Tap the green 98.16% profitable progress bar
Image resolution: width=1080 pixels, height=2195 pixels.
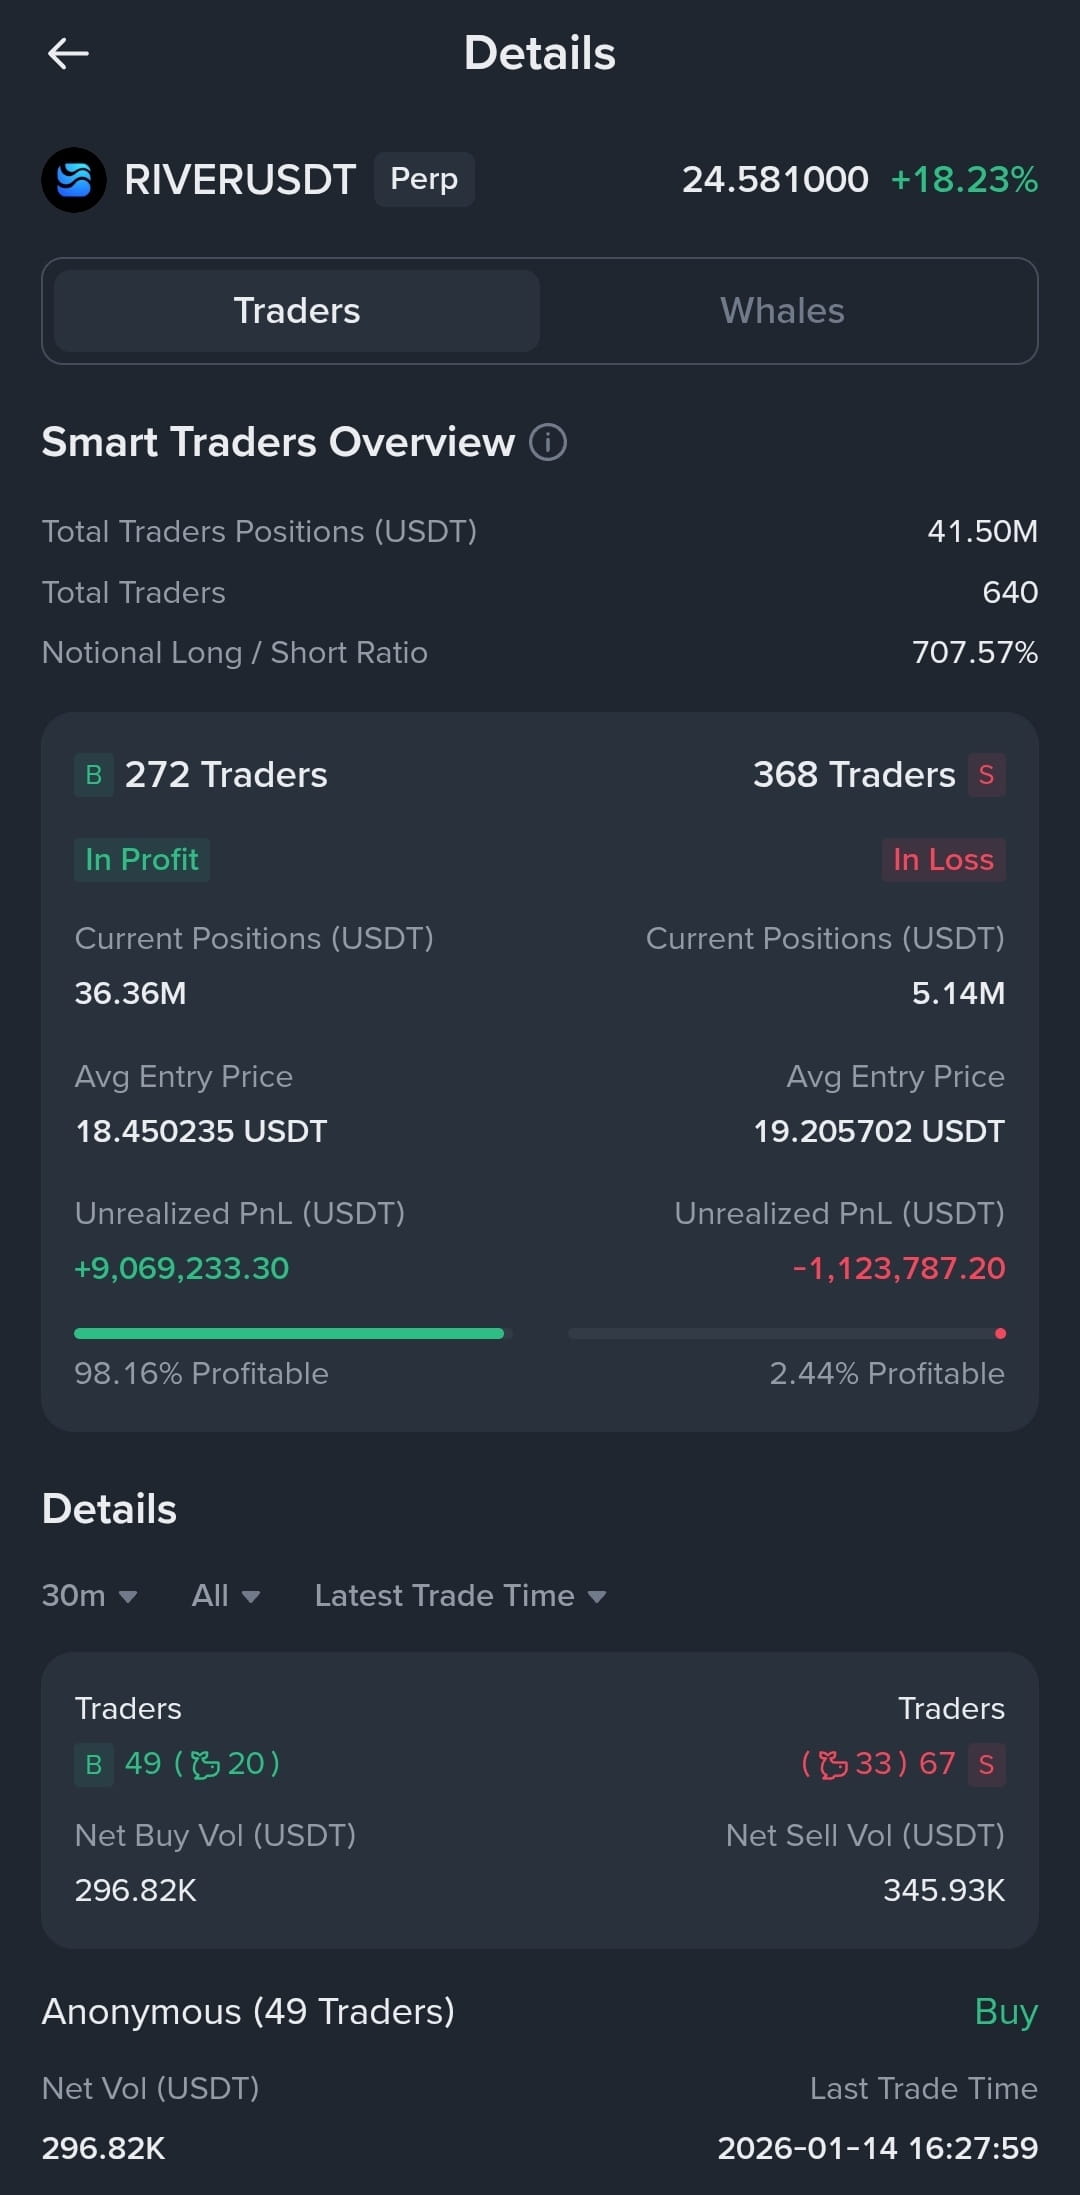pos(289,1333)
